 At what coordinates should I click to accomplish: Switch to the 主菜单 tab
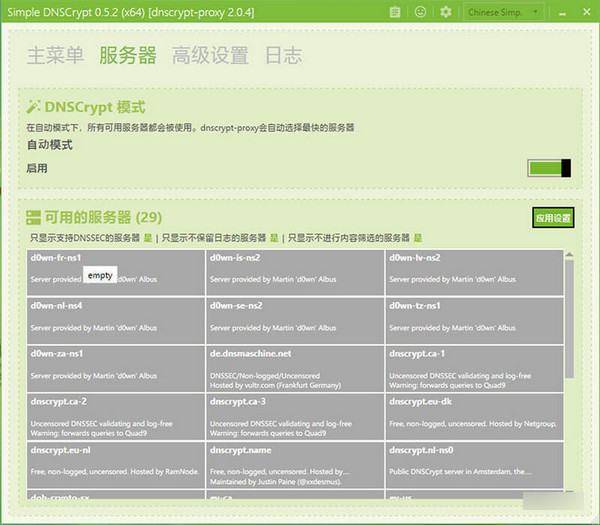(55, 55)
